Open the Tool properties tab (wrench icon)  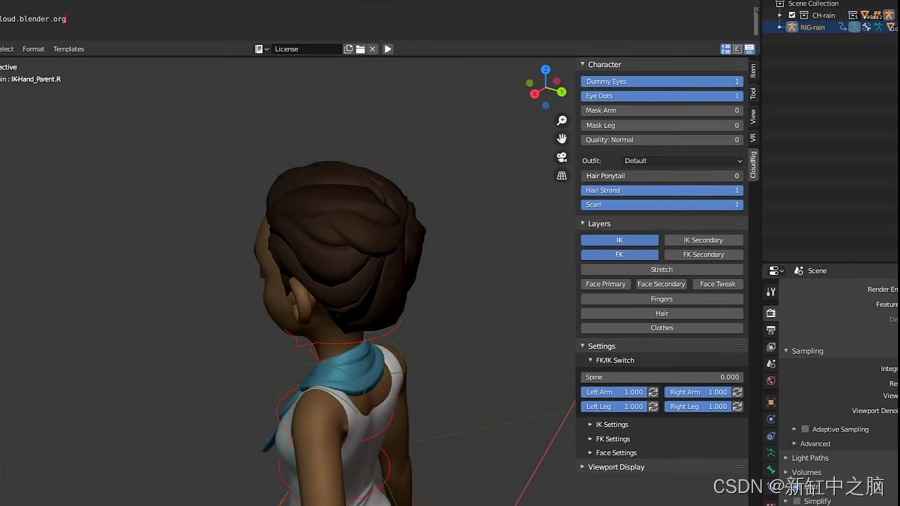click(x=771, y=292)
